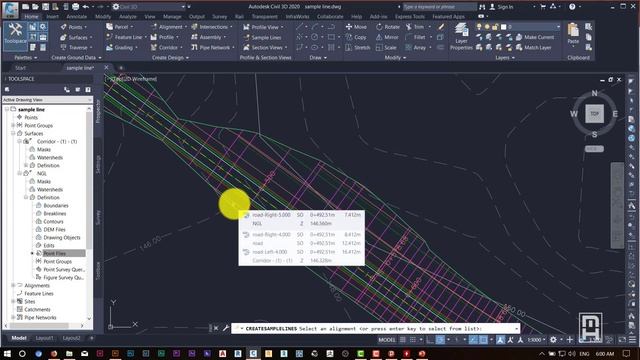The width and height of the screenshot is (640, 360).
Task: Select the Trim tool in Modify panel
Action: click(415, 27)
